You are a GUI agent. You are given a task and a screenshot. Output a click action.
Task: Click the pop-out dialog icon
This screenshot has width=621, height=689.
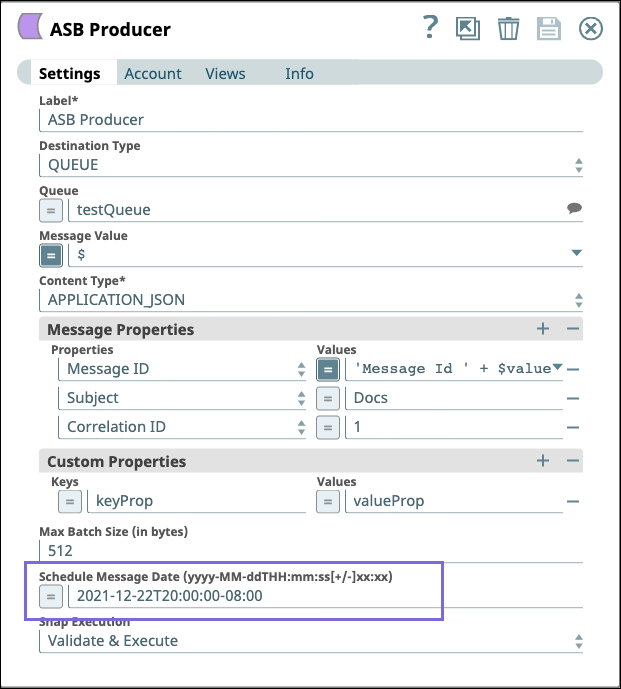(468, 29)
